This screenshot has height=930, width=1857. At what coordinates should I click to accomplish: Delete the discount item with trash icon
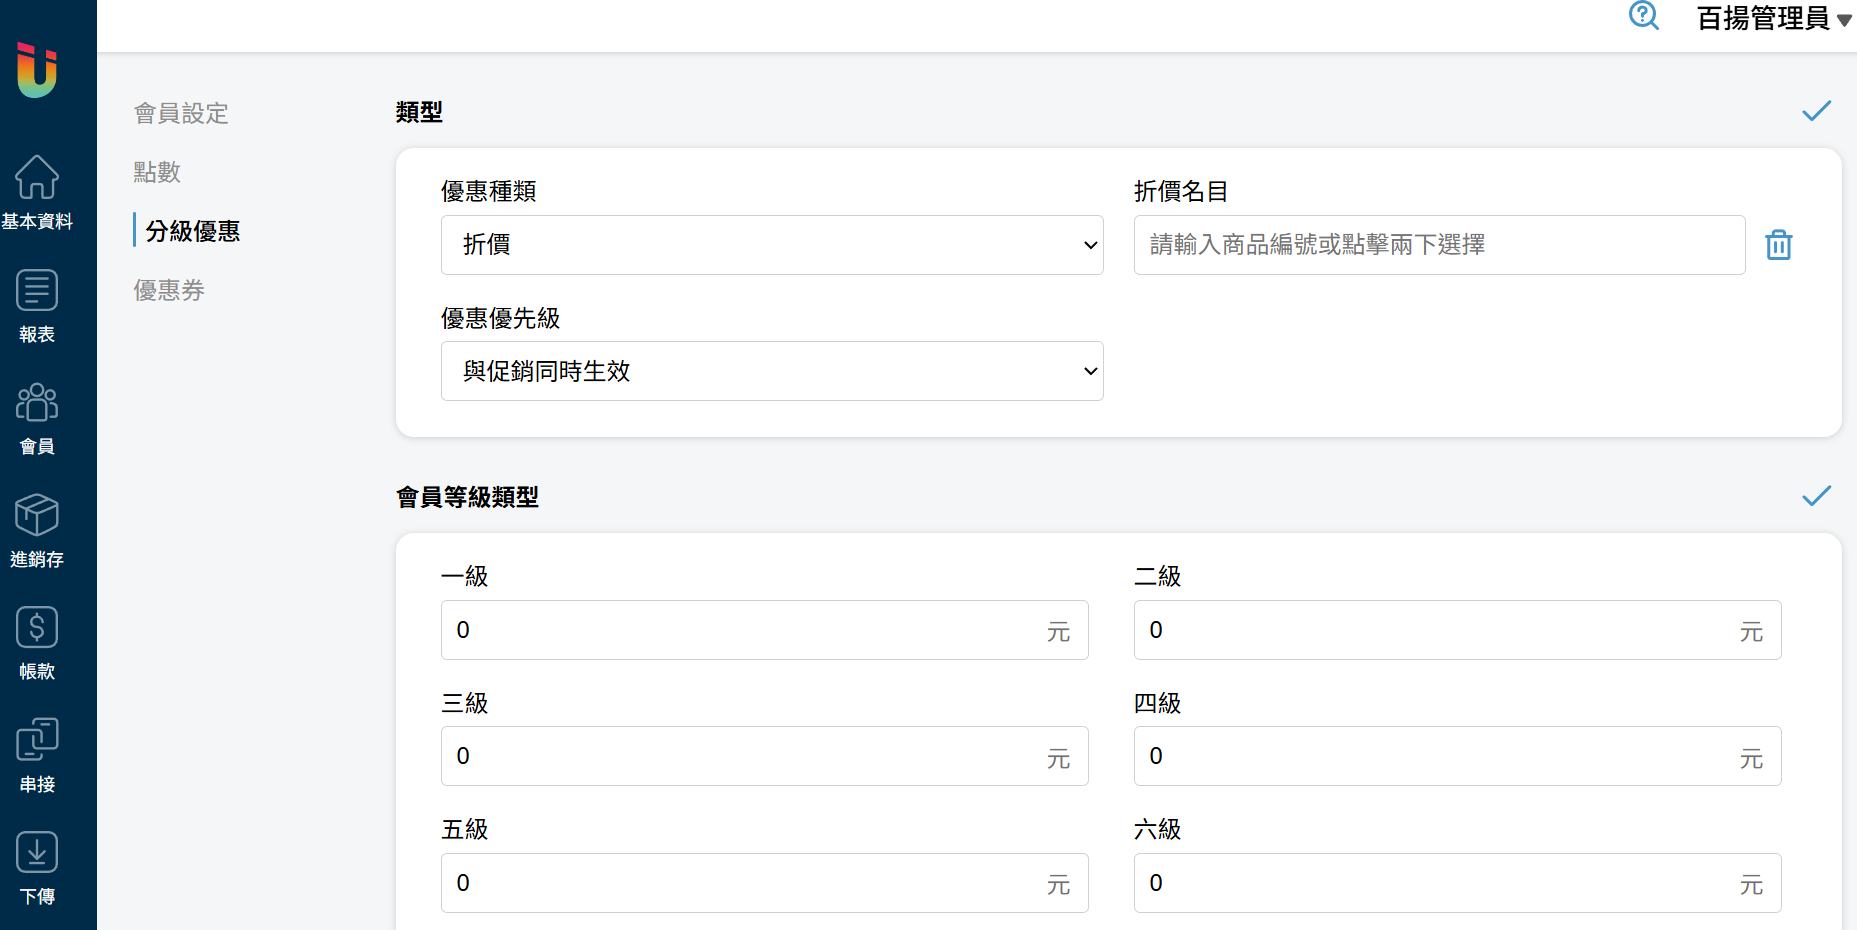click(1778, 245)
